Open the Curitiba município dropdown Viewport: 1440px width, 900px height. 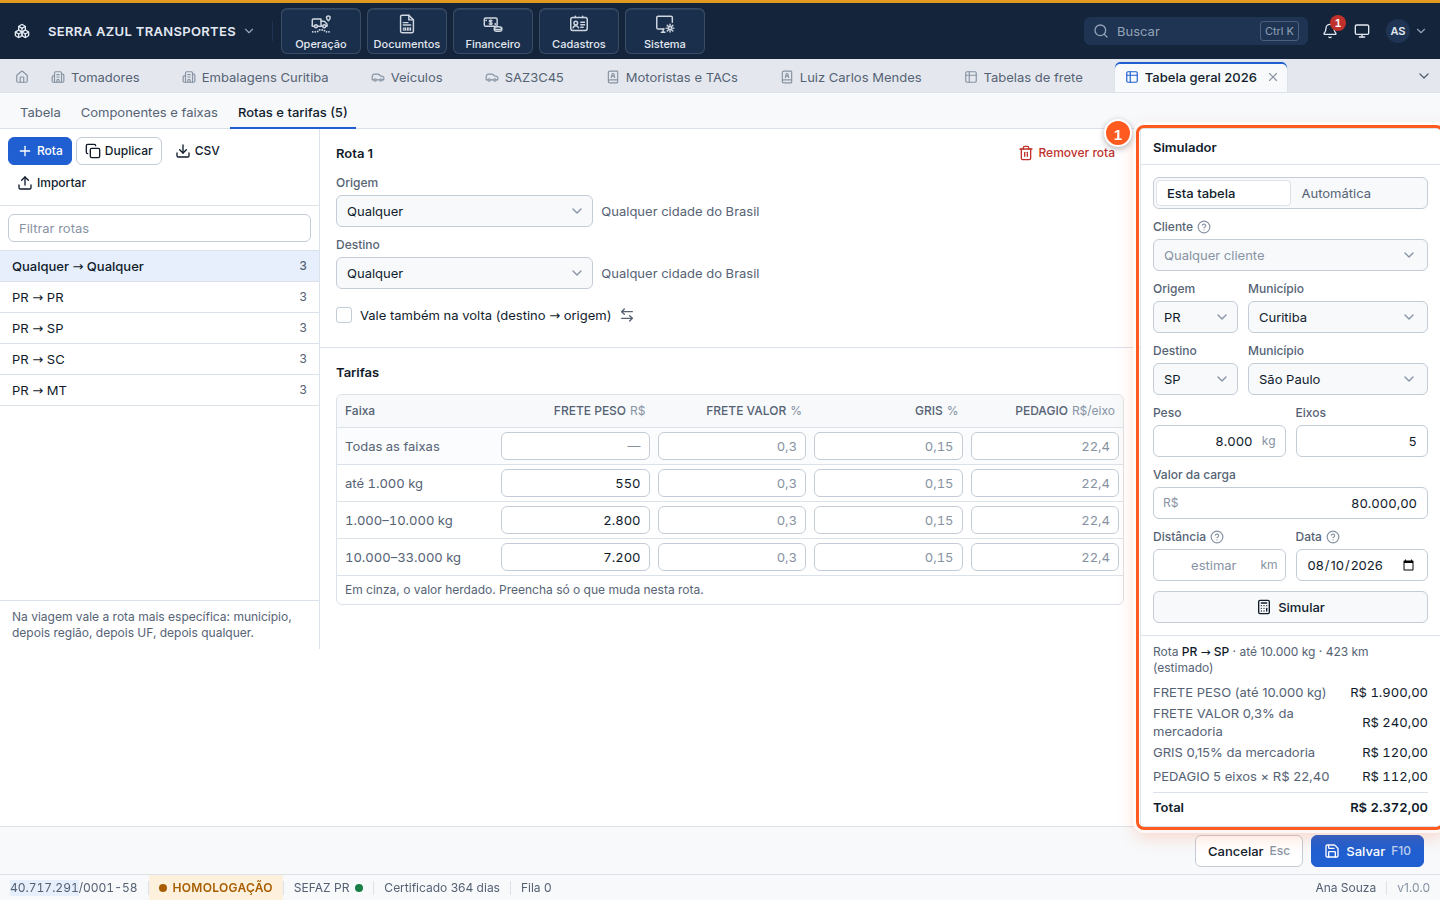[x=1338, y=317]
